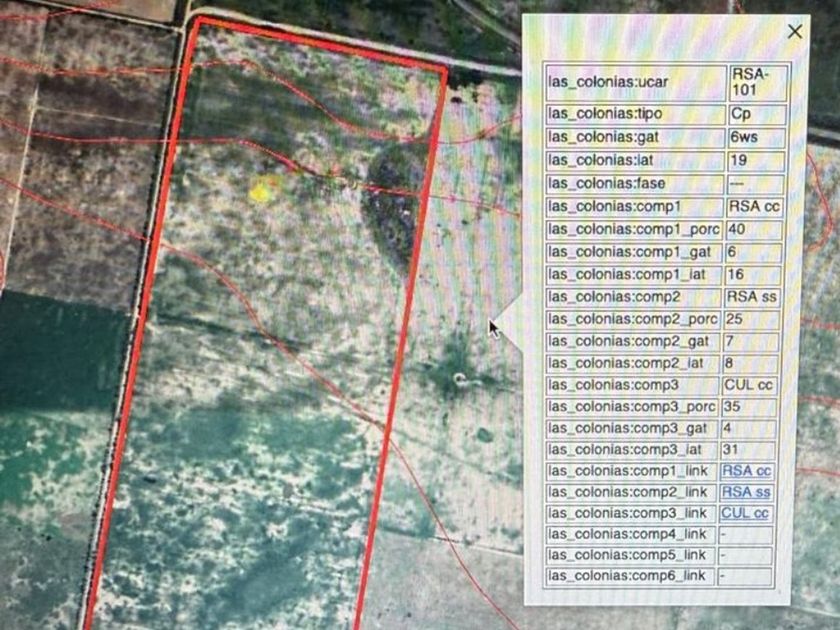Select the las_colonias:comp3_porc label
Image resolution: width=840 pixels, height=630 pixels.
click(x=631, y=407)
